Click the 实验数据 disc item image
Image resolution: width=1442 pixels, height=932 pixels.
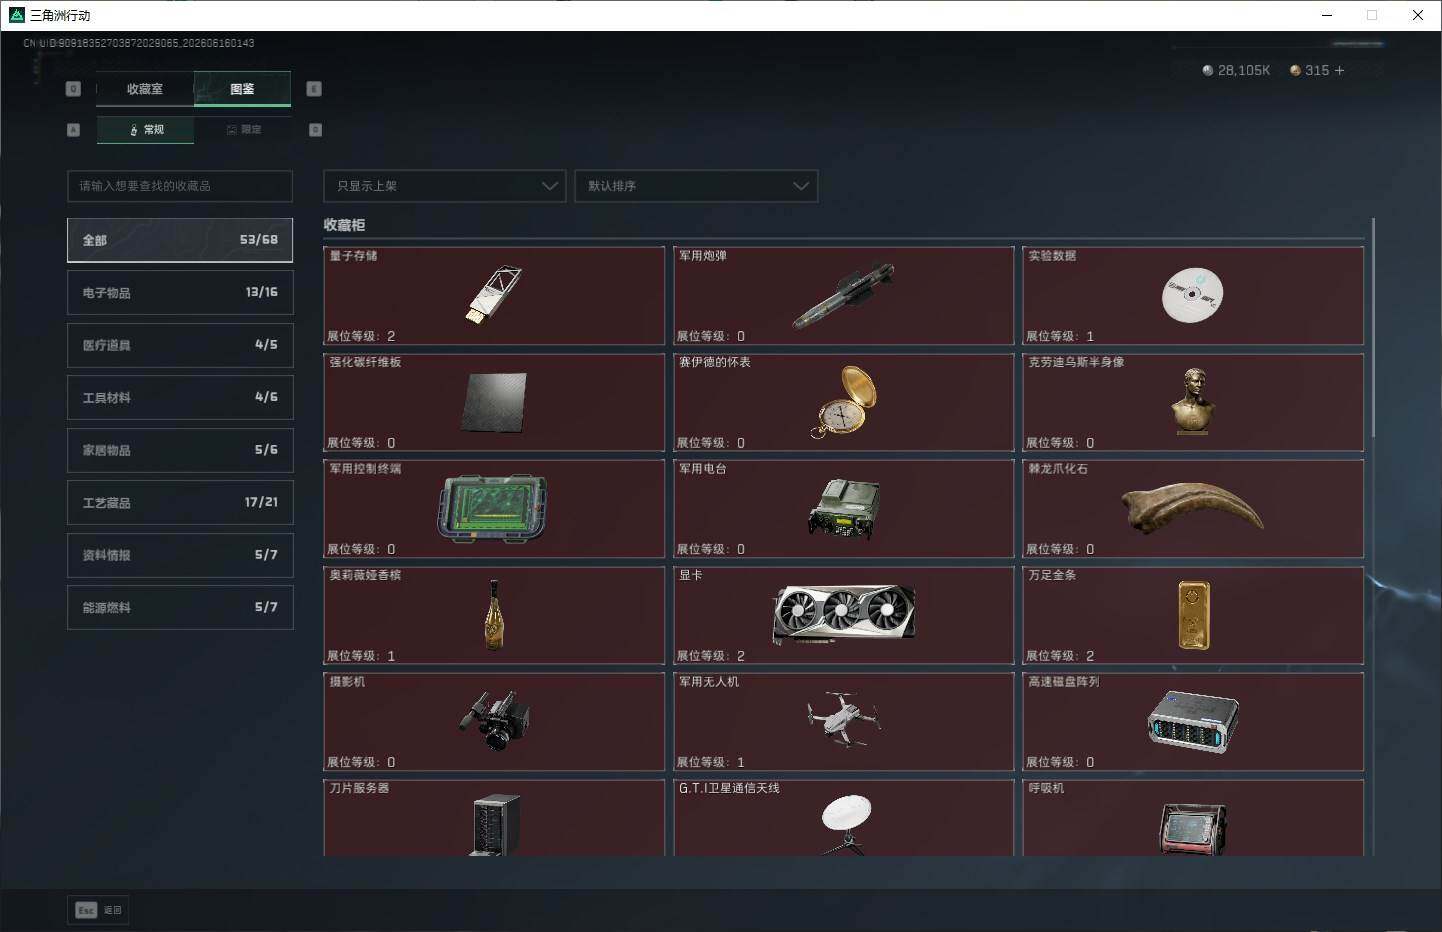pos(1192,295)
